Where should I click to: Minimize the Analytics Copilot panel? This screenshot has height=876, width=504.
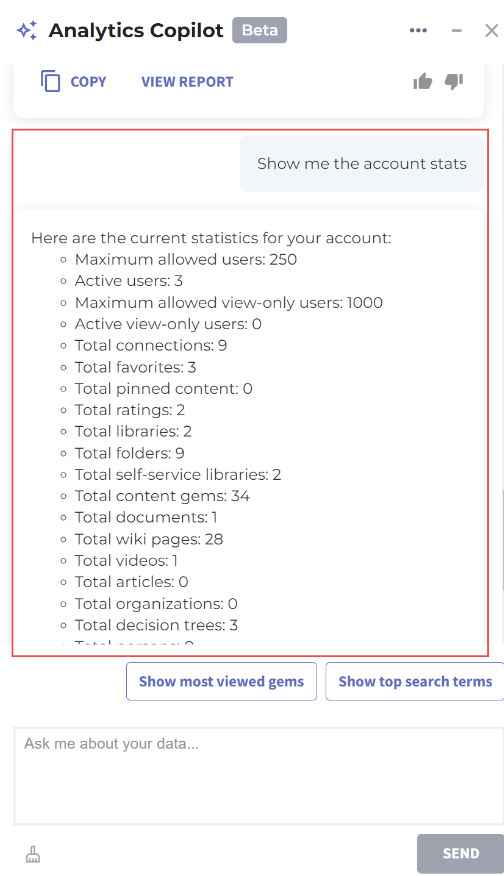click(457, 30)
